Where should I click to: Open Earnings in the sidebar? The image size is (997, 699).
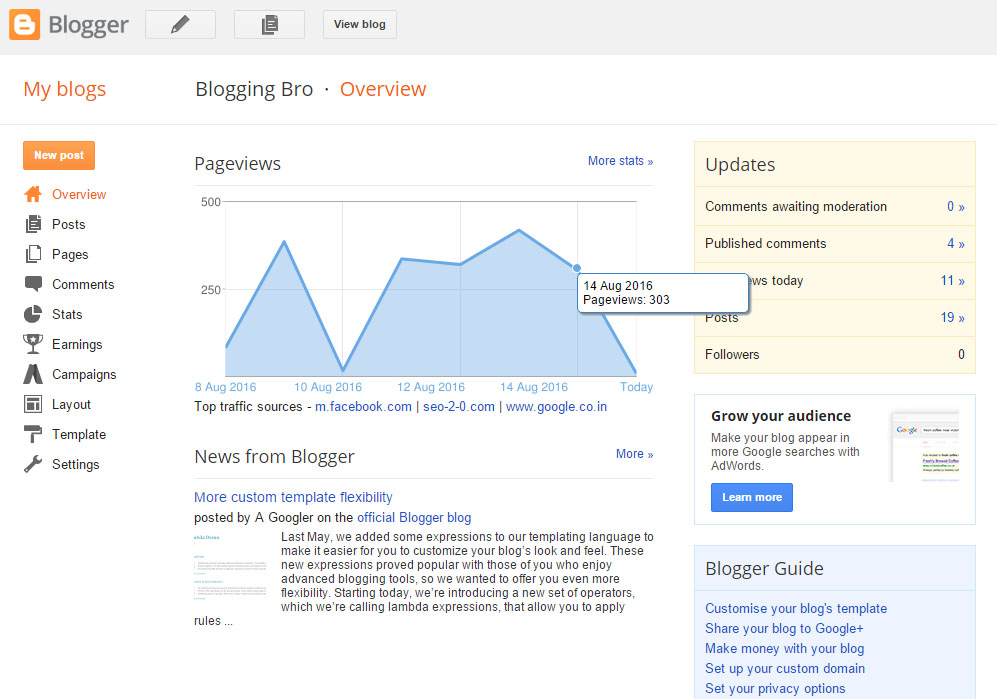pyautogui.click(x=77, y=344)
